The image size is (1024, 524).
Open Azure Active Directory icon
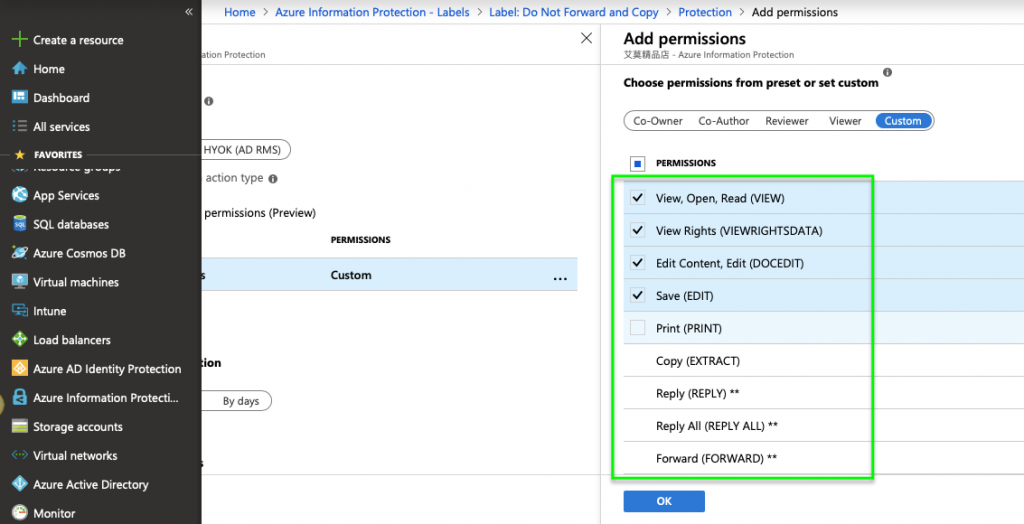pos(18,485)
